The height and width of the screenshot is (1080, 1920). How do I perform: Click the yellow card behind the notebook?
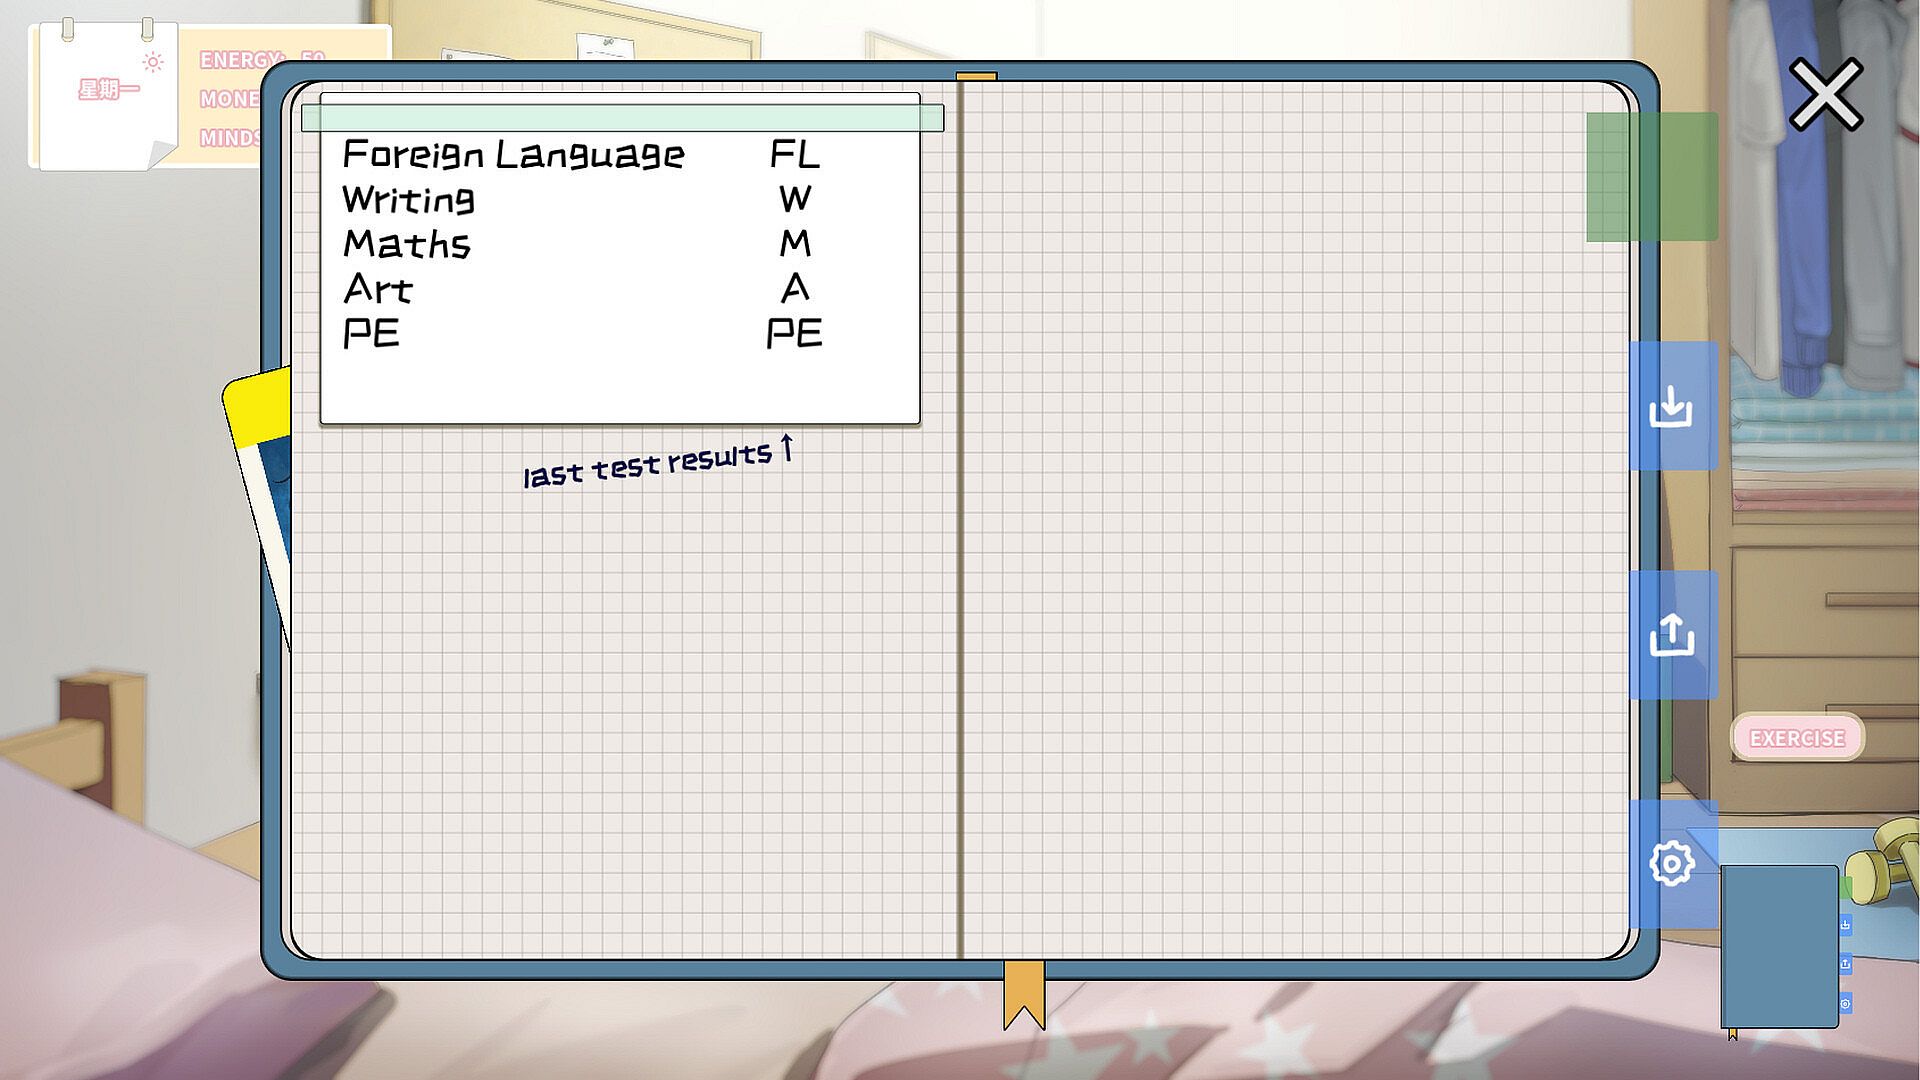click(x=258, y=410)
